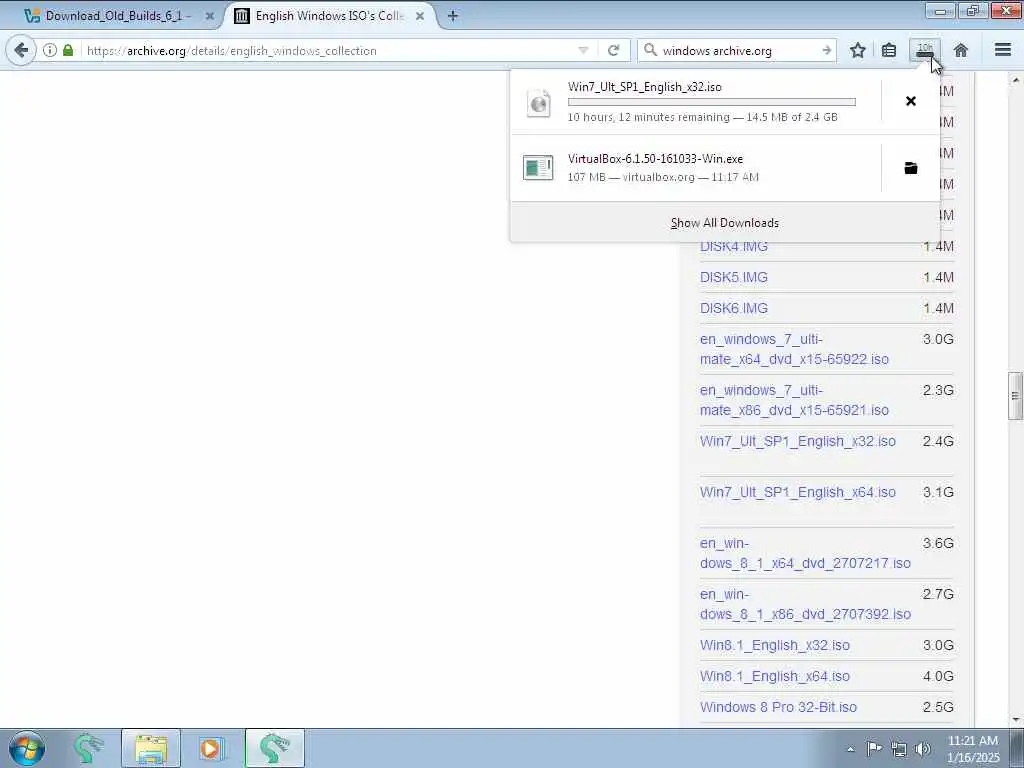Screen dimensions: 1024x768
Task: Click the VirtualBox installer file icon
Action: click(x=538, y=168)
